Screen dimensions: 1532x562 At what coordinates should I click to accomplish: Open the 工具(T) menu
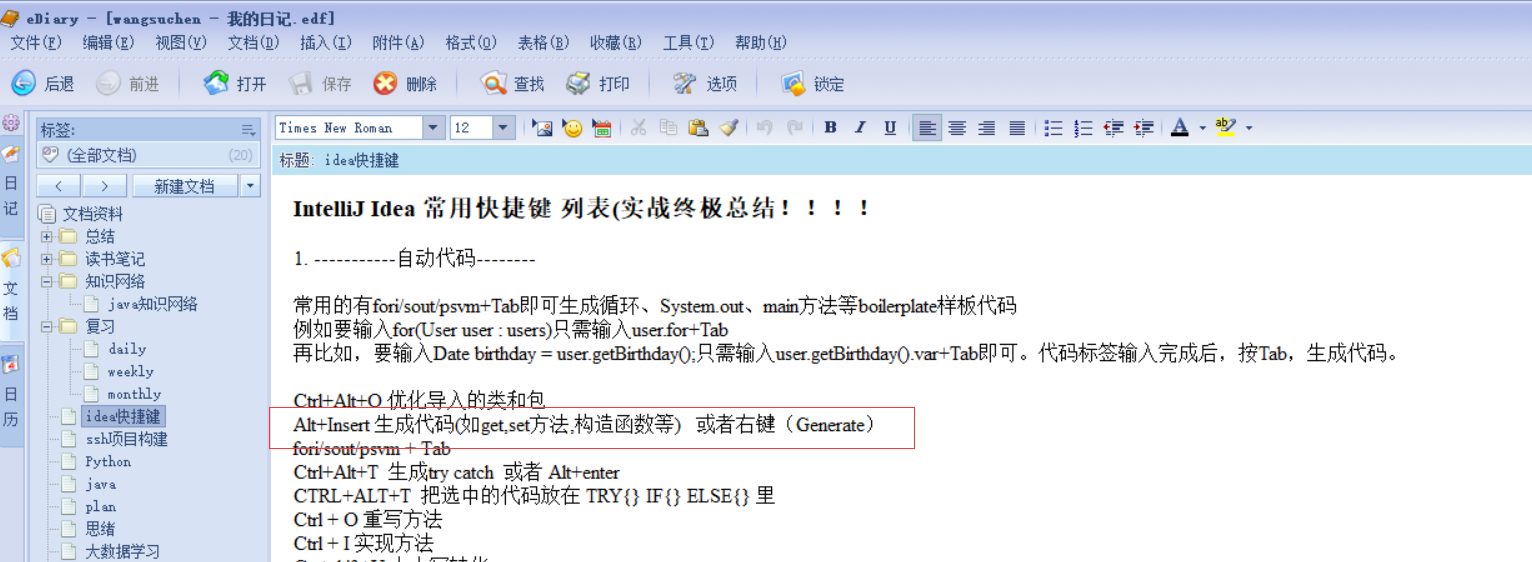click(689, 43)
